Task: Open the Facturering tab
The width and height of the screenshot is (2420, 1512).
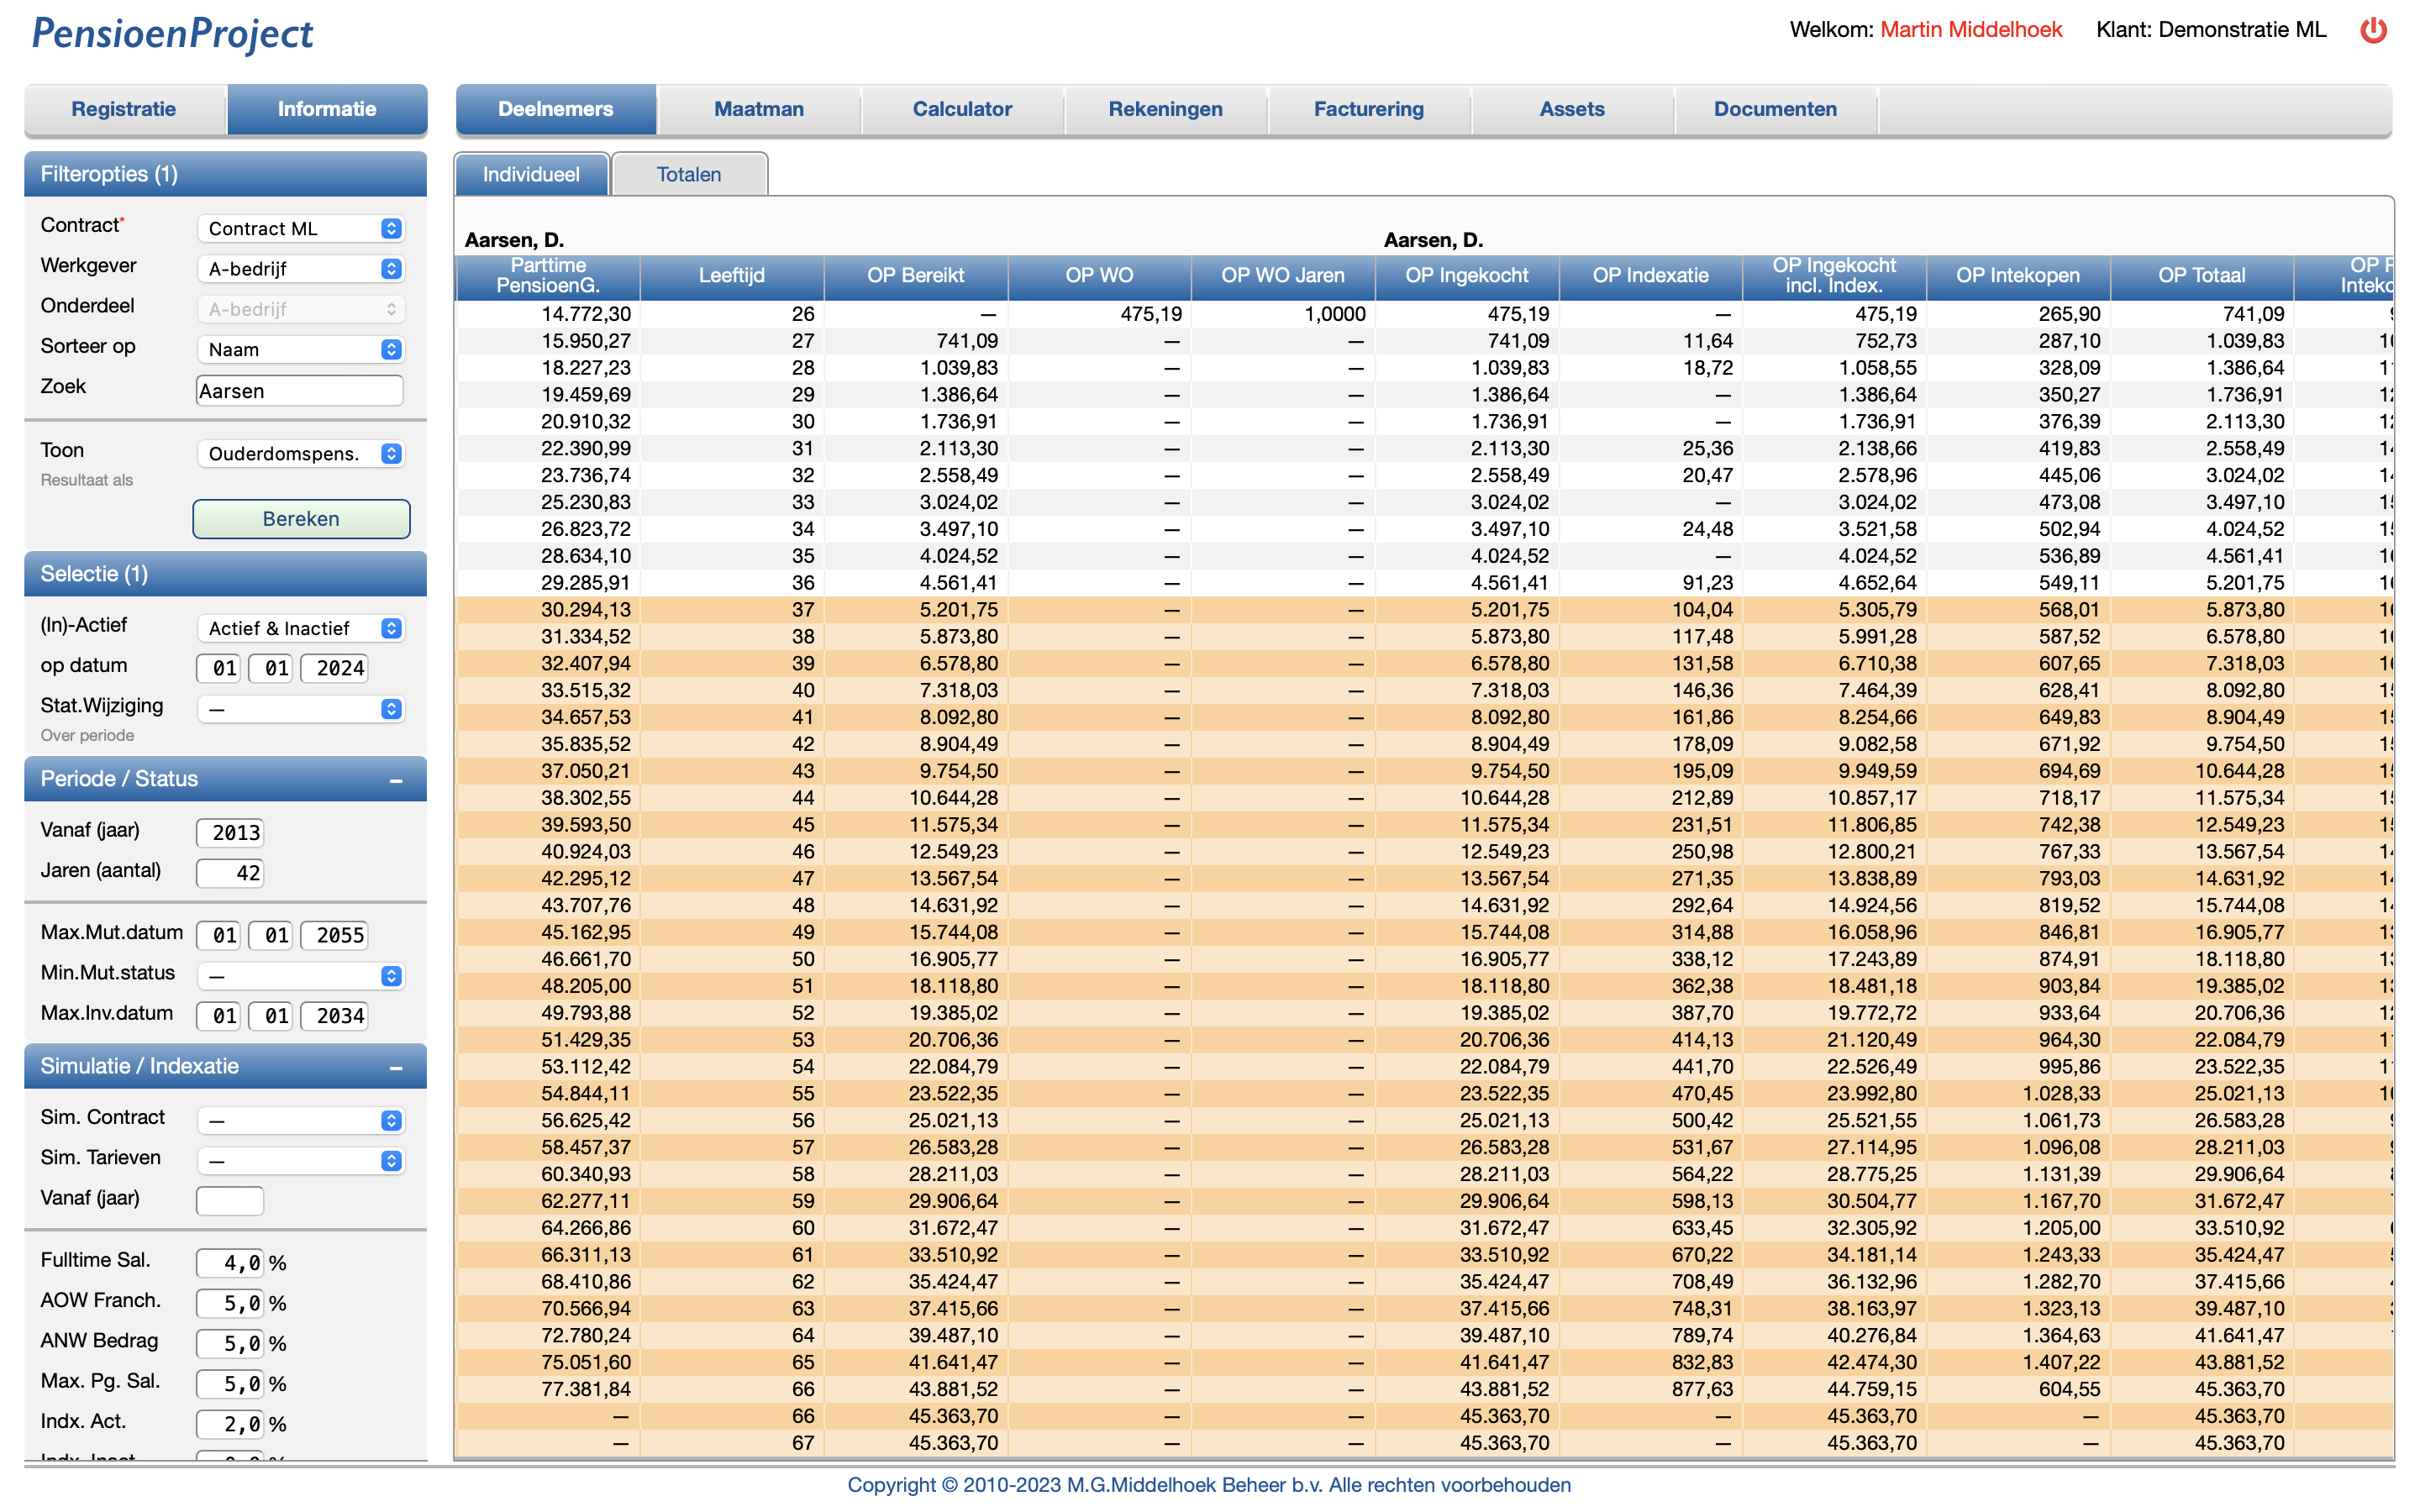Action: coord(1367,109)
